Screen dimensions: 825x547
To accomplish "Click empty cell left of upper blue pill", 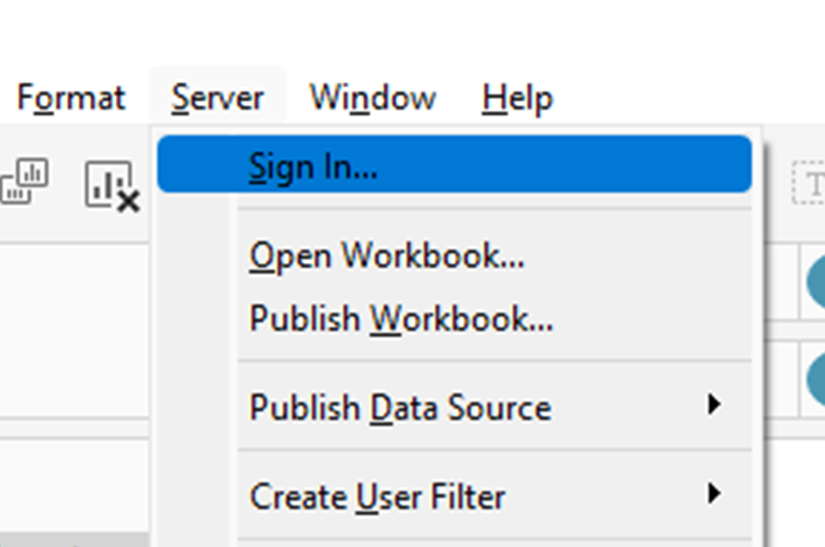I will pyautogui.click(x=782, y=282).
